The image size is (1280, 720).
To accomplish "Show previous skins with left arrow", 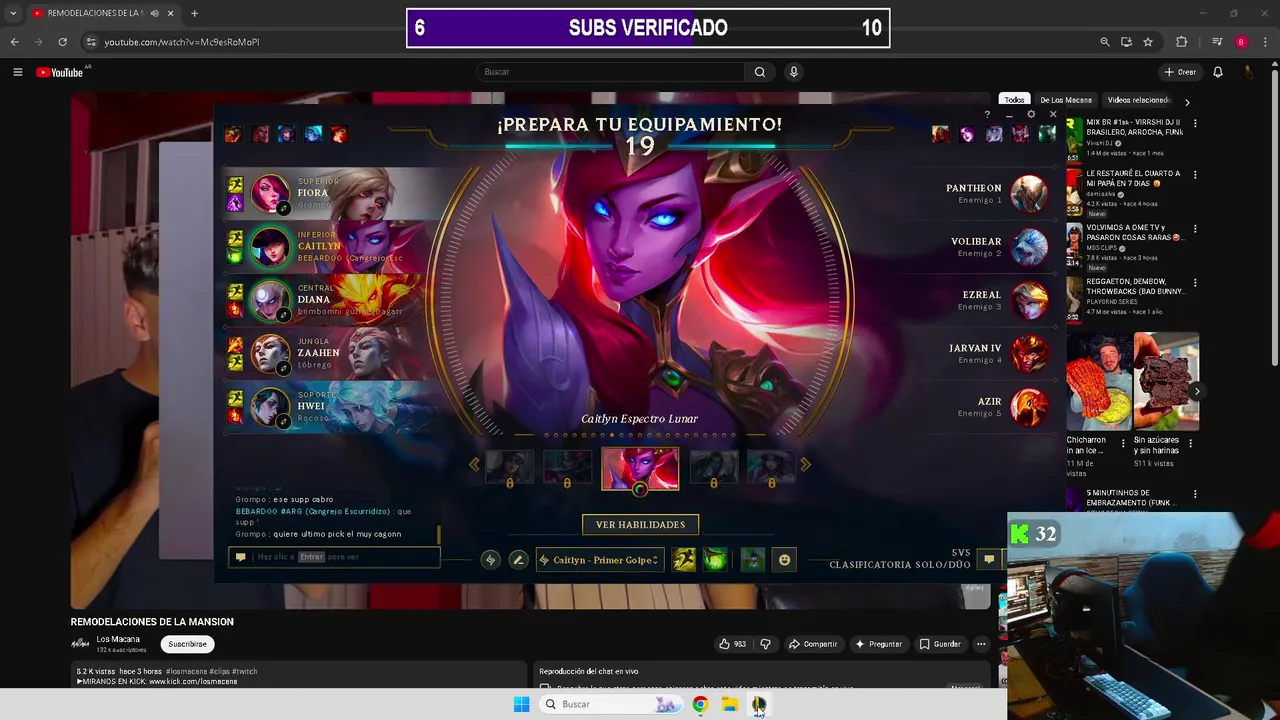I will pos(474,464).
